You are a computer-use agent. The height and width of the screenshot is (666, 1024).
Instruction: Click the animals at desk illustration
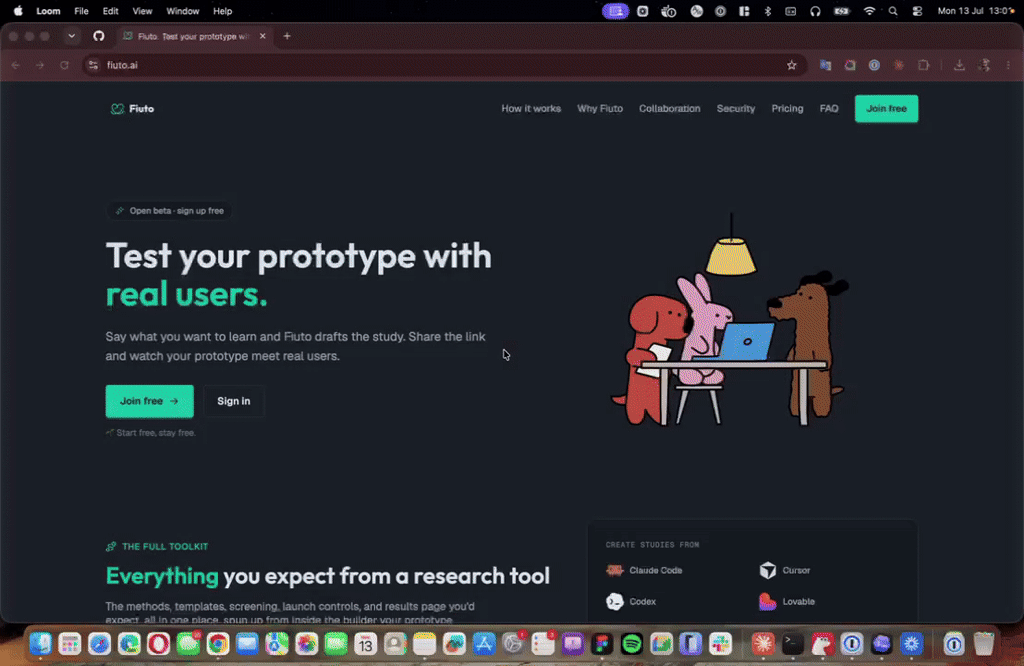pos(729,320)
